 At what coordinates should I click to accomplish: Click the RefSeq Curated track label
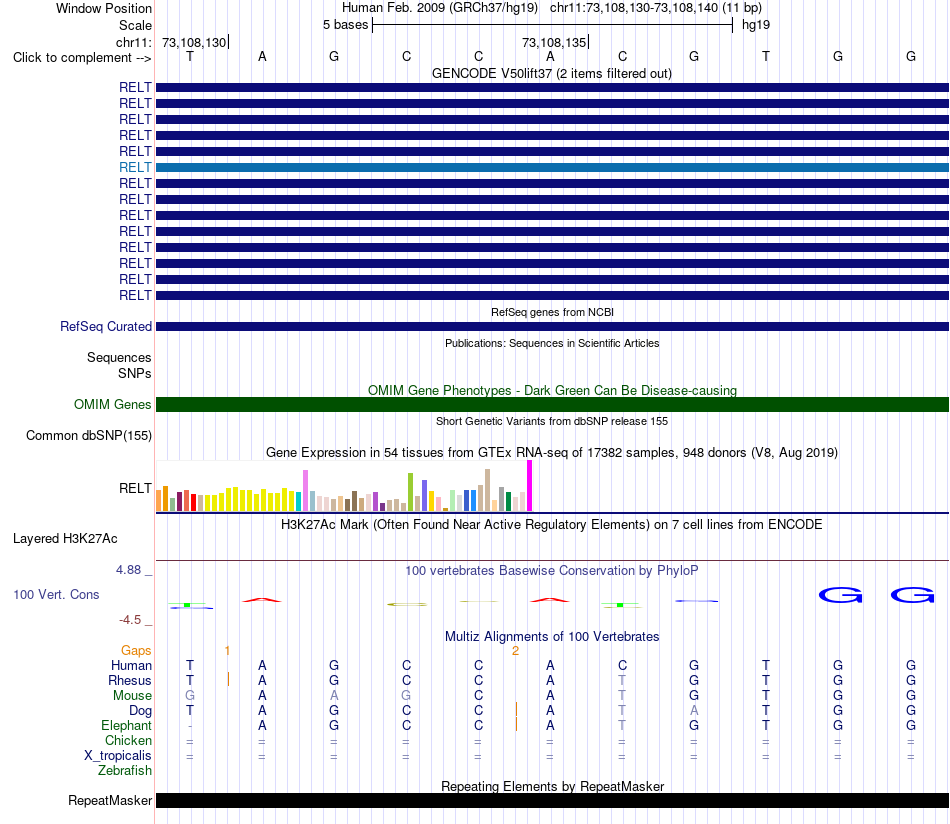click(105, 327)
